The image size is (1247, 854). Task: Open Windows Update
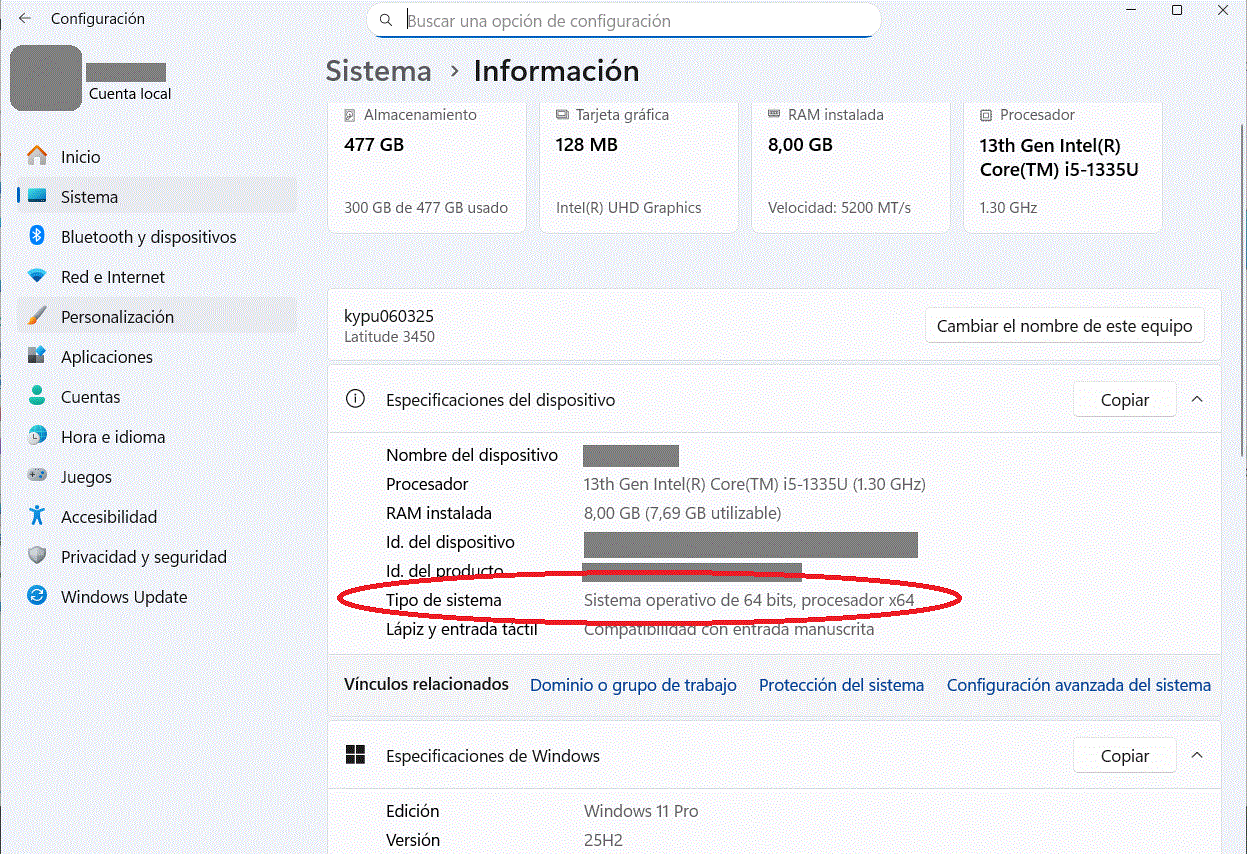tap(124, 597)
